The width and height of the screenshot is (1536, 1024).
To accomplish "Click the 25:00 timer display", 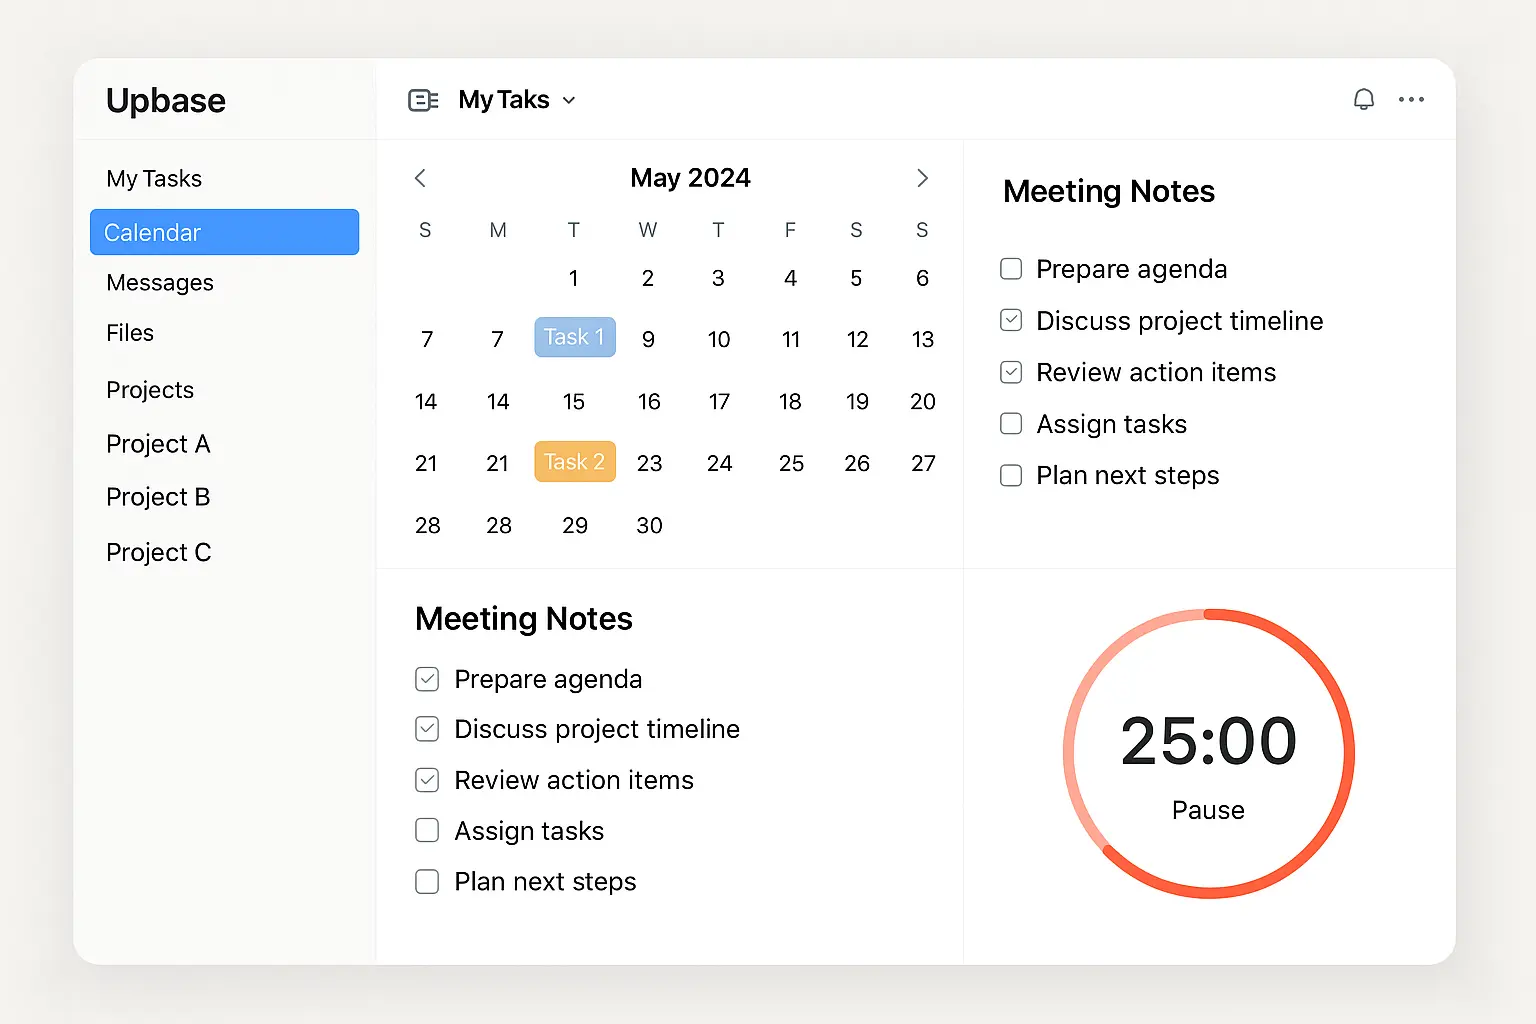I will coord(1208,742).
